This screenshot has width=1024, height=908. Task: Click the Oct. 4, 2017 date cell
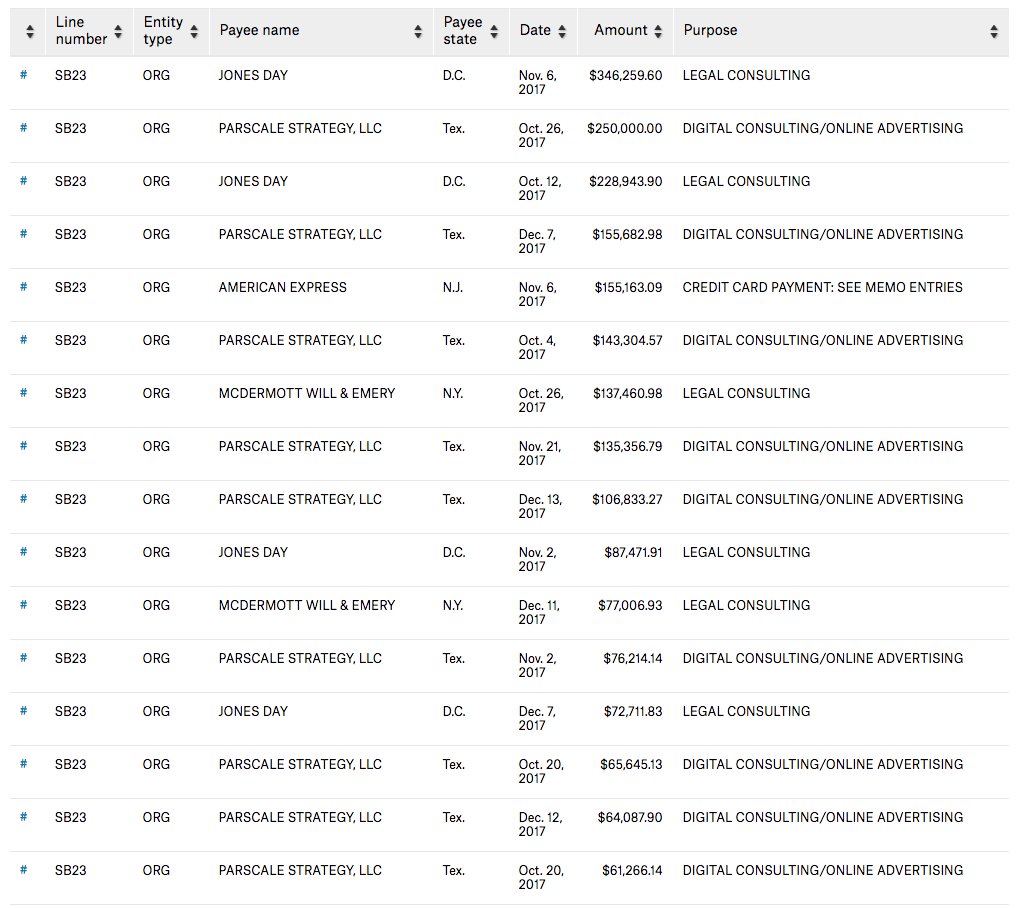click(x=537, y=347)
